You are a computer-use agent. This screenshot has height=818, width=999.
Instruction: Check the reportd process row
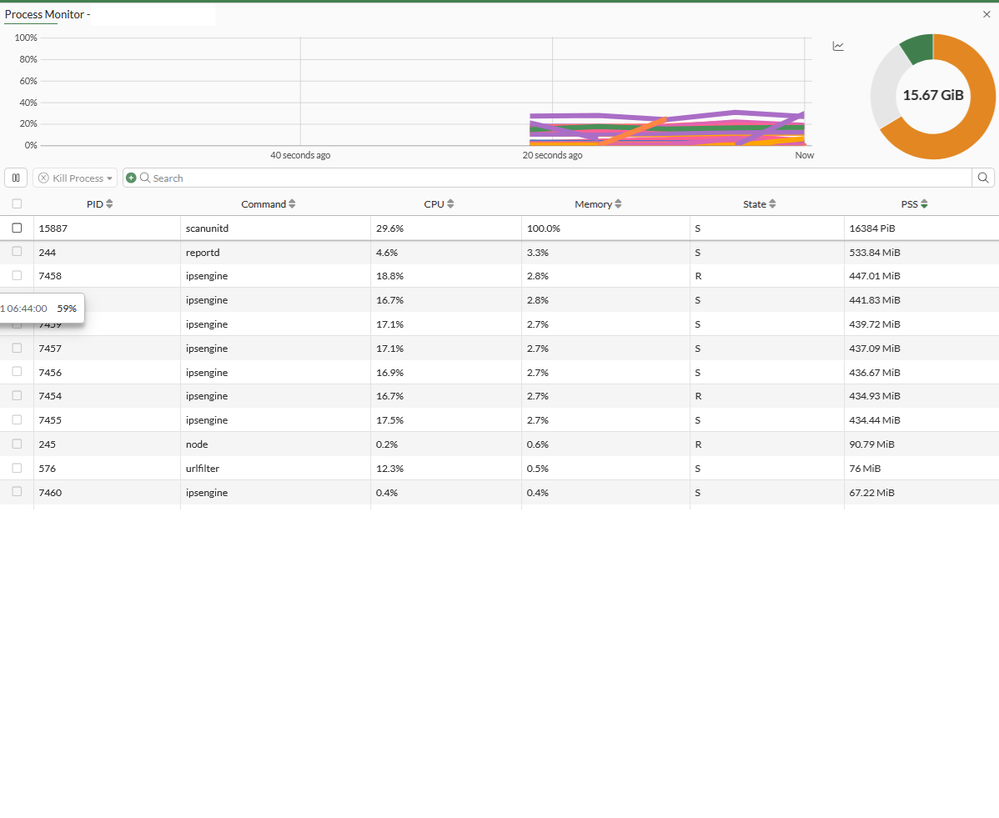(x=17, y=252)
